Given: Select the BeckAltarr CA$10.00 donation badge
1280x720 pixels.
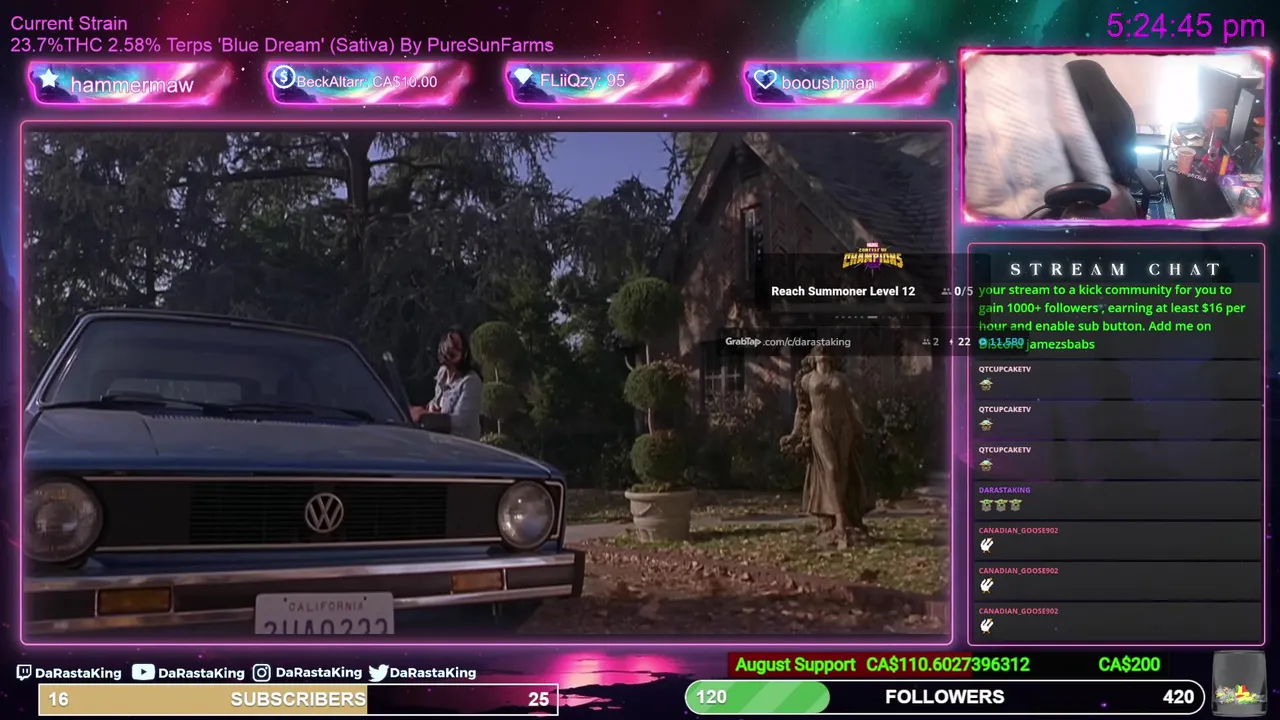Looking at the screenshot, I should click(367, 82).
